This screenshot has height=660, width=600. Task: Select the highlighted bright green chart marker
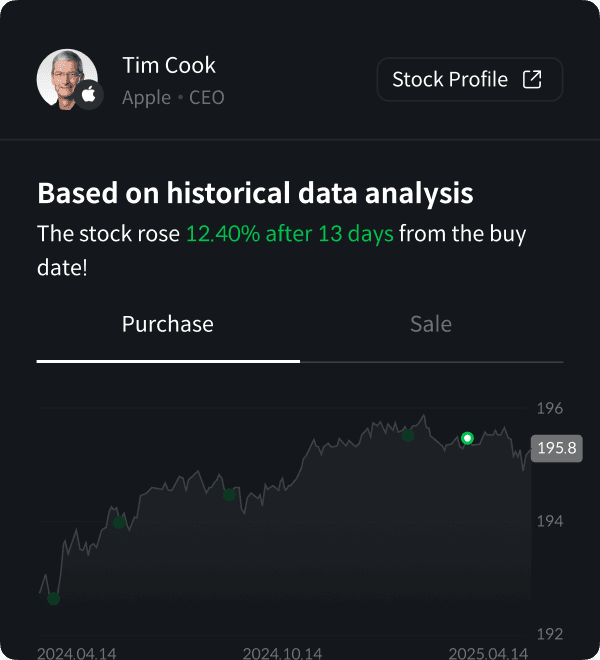click(x=467, y=438)
